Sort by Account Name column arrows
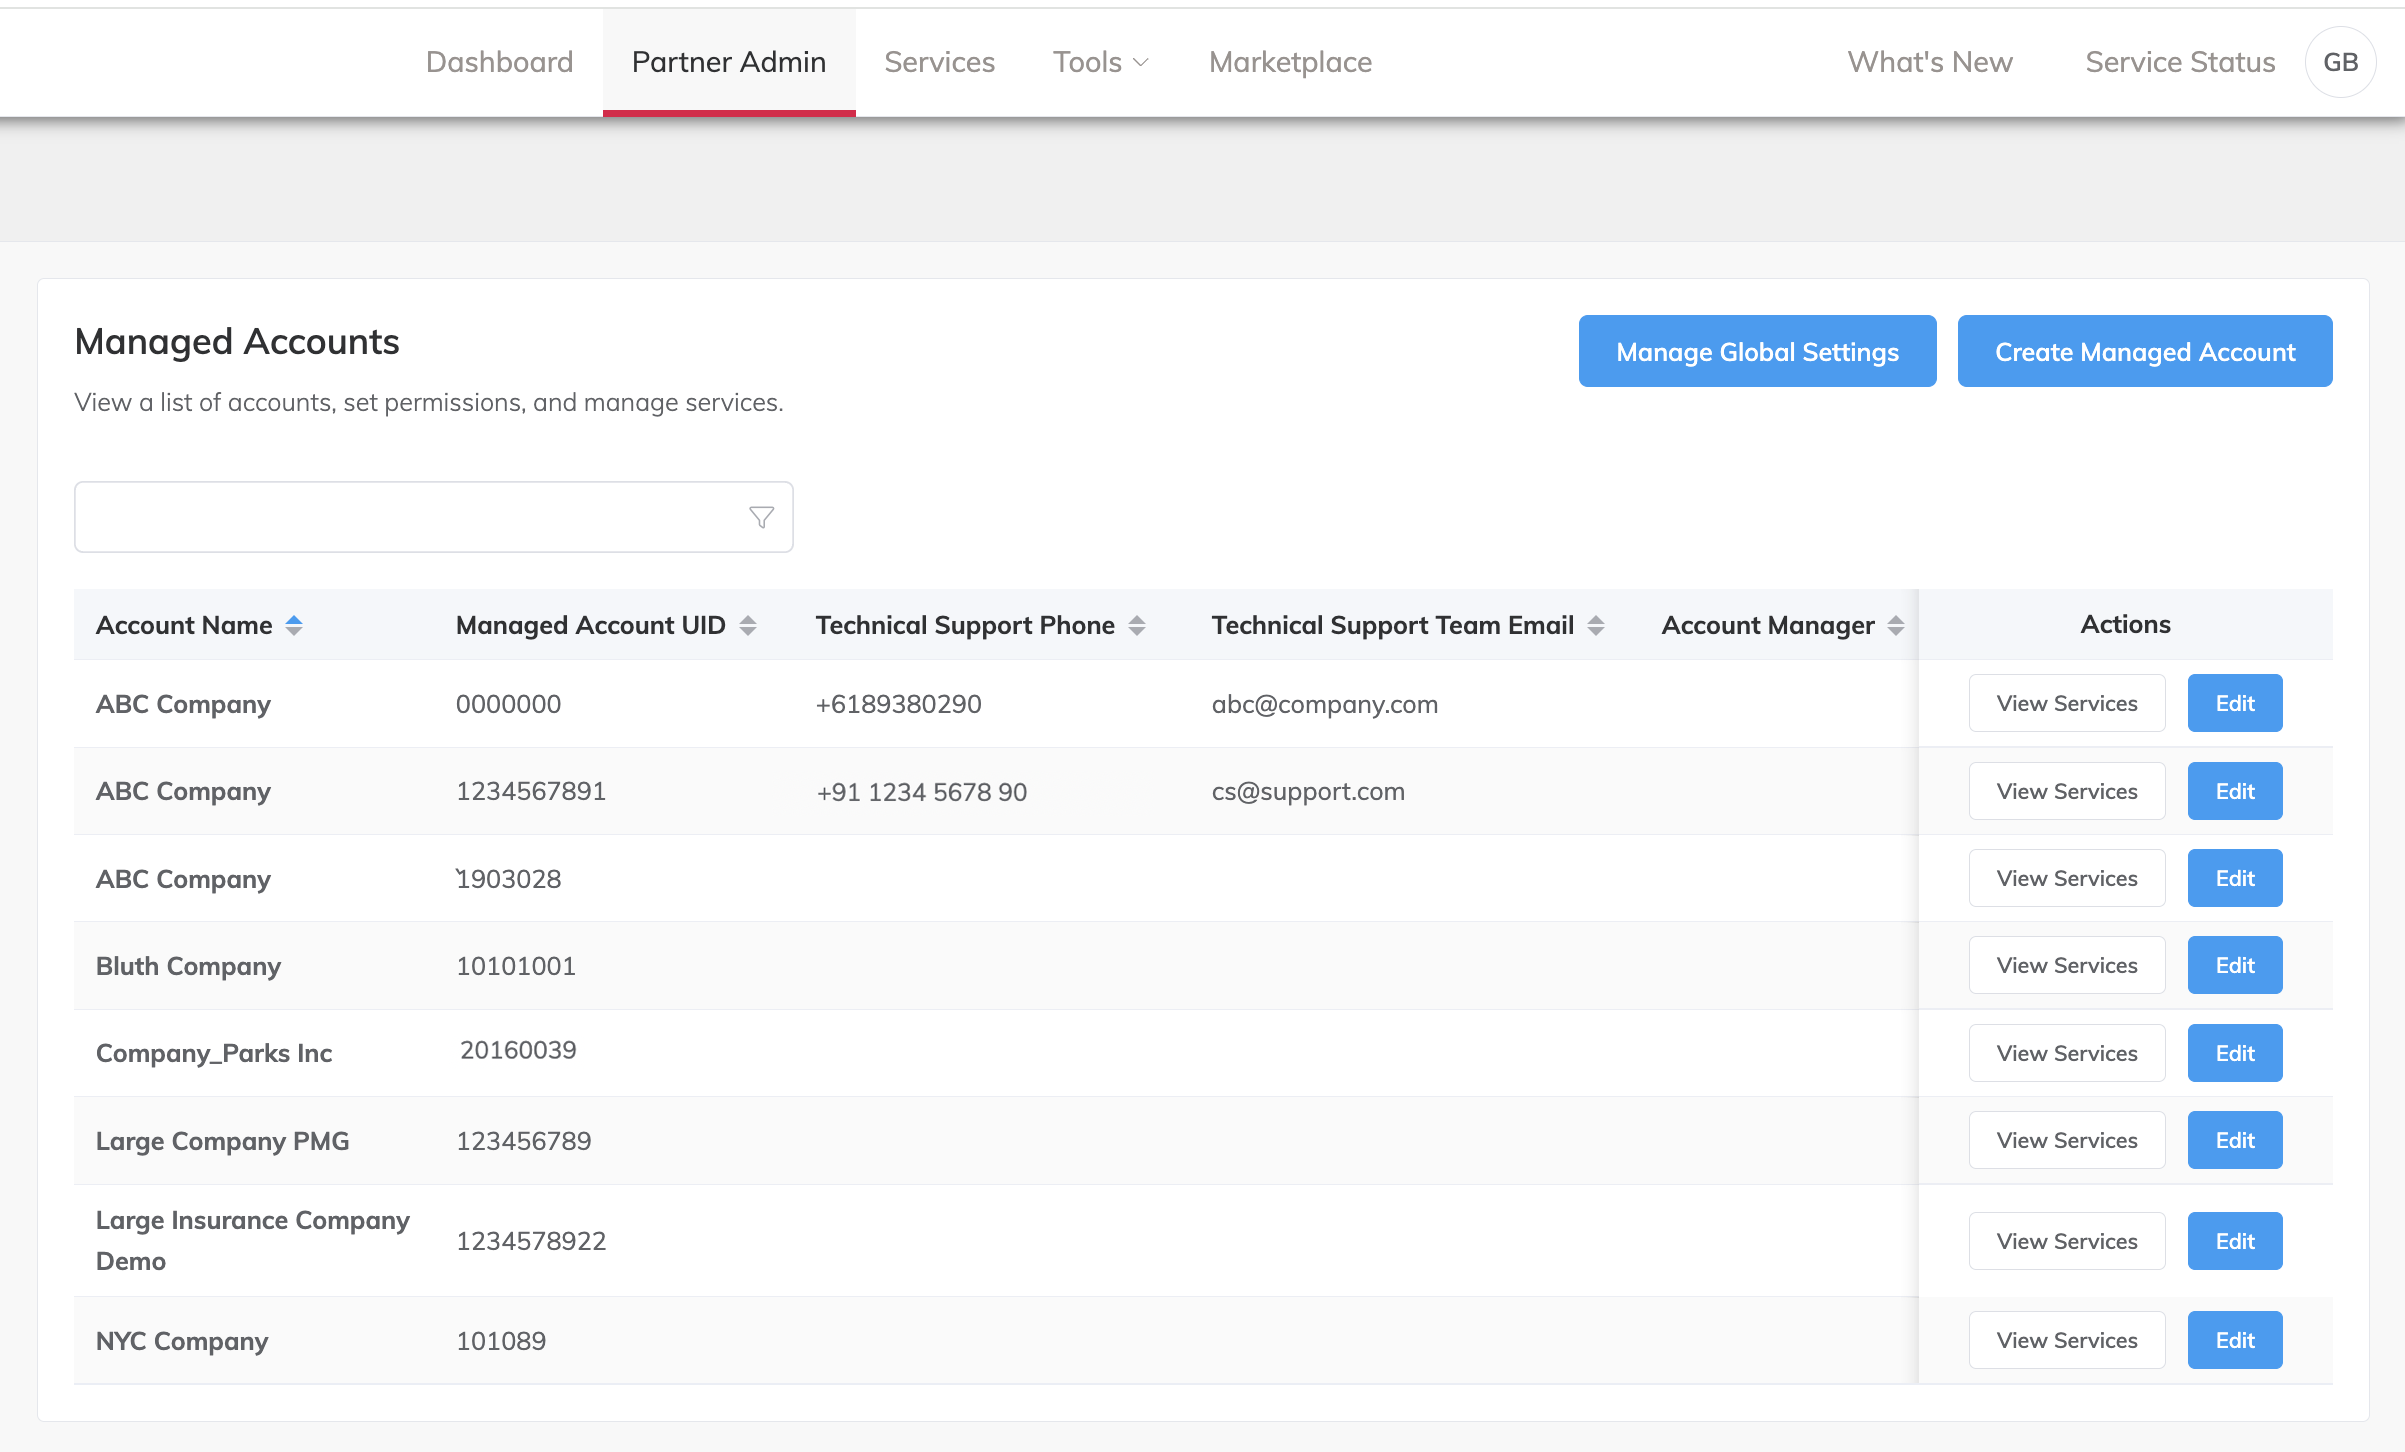2405x1452 pixels. tap(294, 625)
